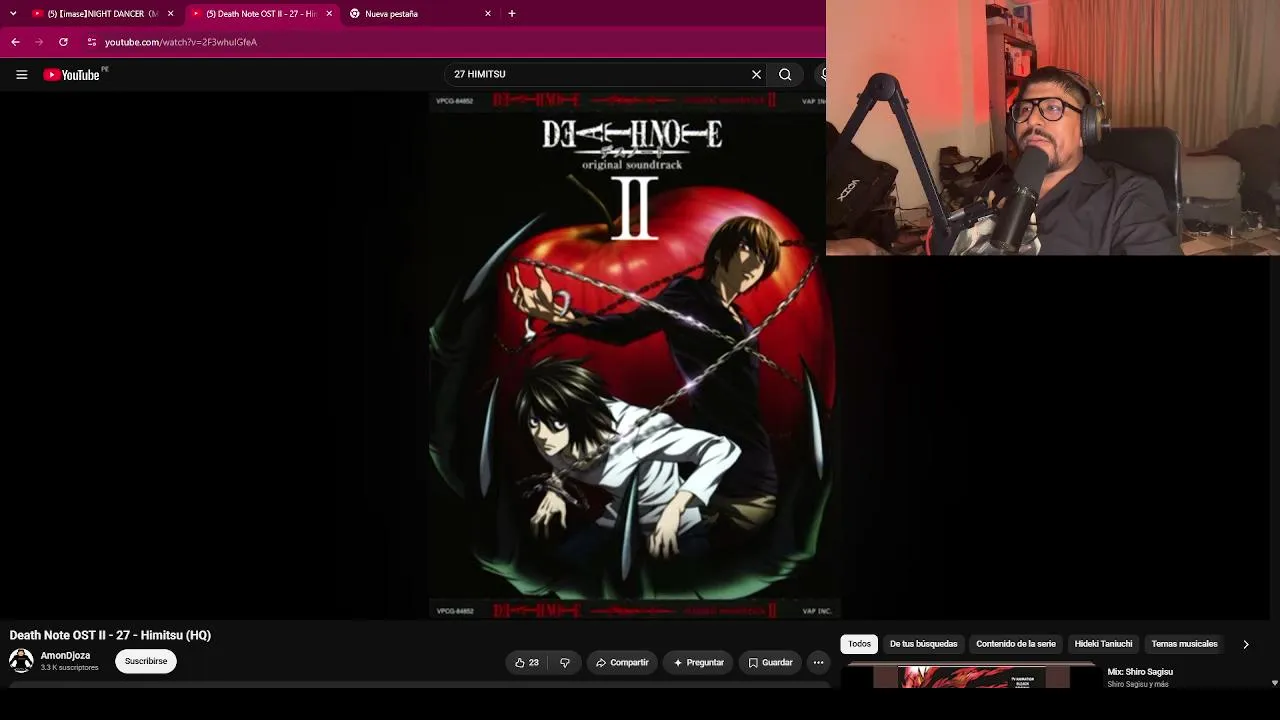Click the video title Death Note OST II - 27 - Himitsu (HQ)
The height and width of the screenshot is (720, 1280).
(110, 635)
